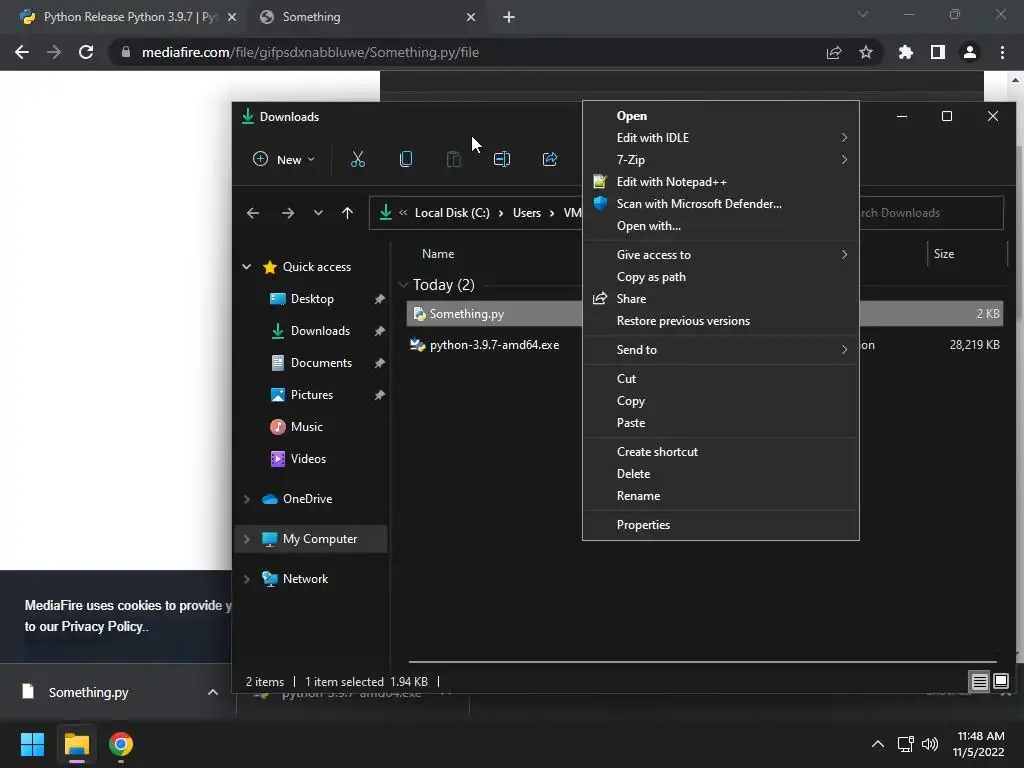
Task: Expand Give access to submenu
Action: click(x=720, y=255)
